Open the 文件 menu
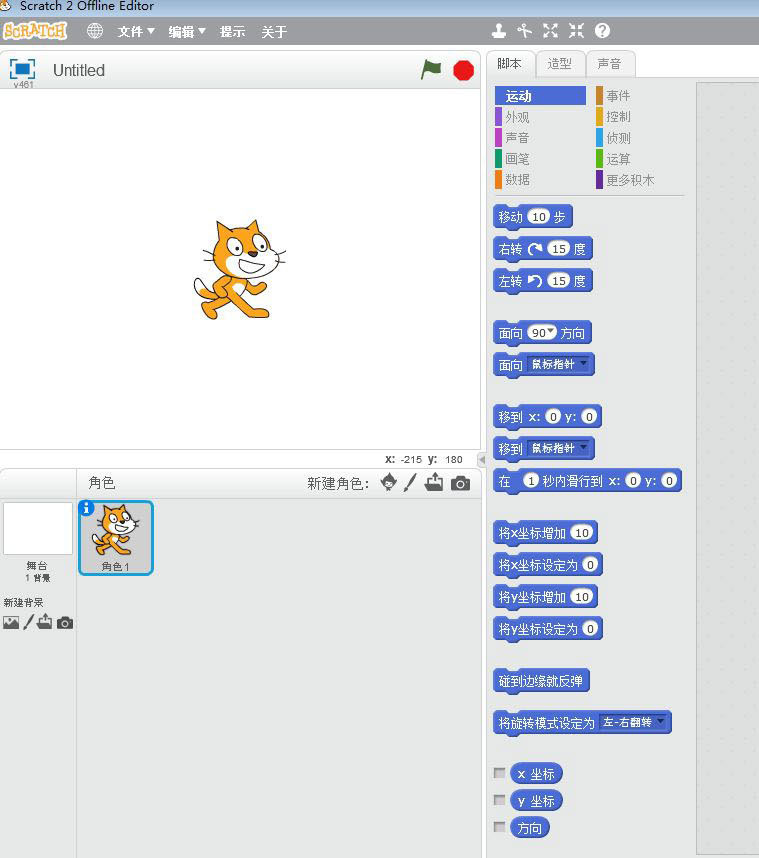 click(136, 32)
